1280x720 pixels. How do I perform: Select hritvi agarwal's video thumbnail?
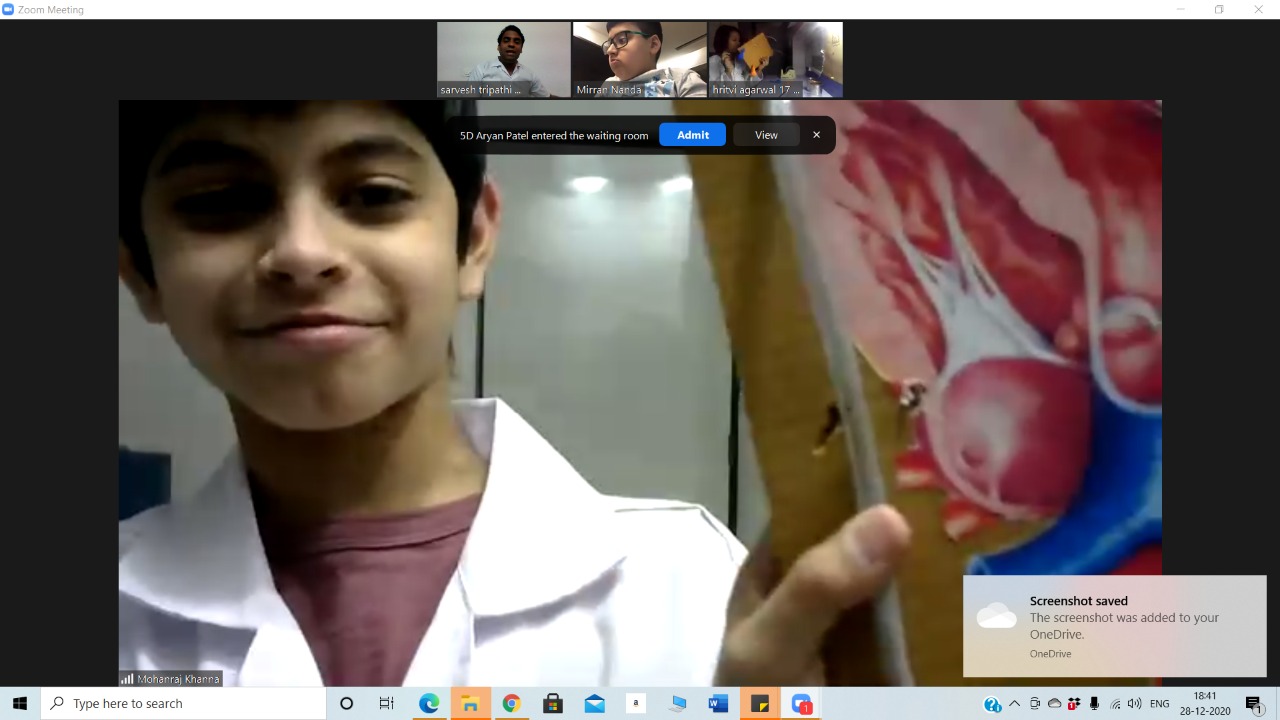776,59
